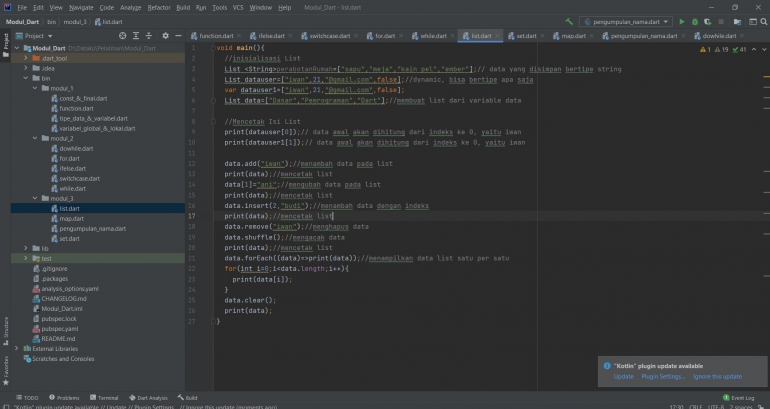Open Problems tool window
This screenshot has height=409, width=770.
pos(64,398)
